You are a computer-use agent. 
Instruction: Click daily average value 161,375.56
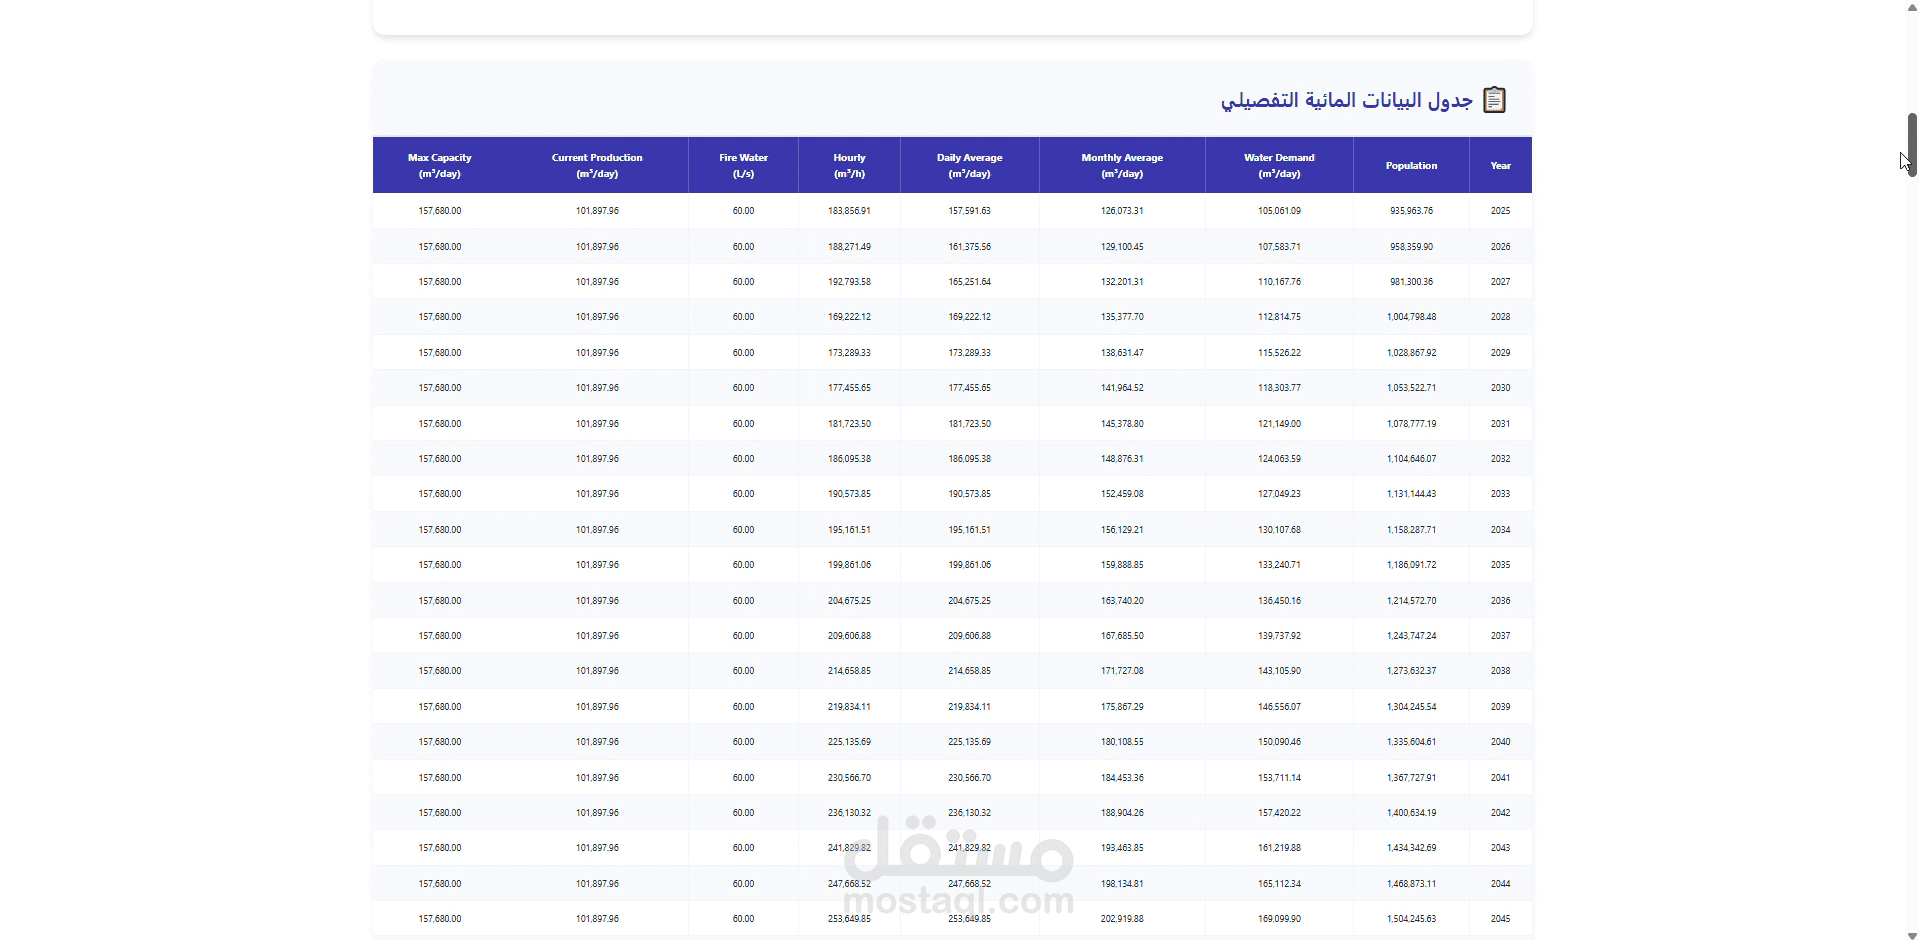tap(969, 247)
